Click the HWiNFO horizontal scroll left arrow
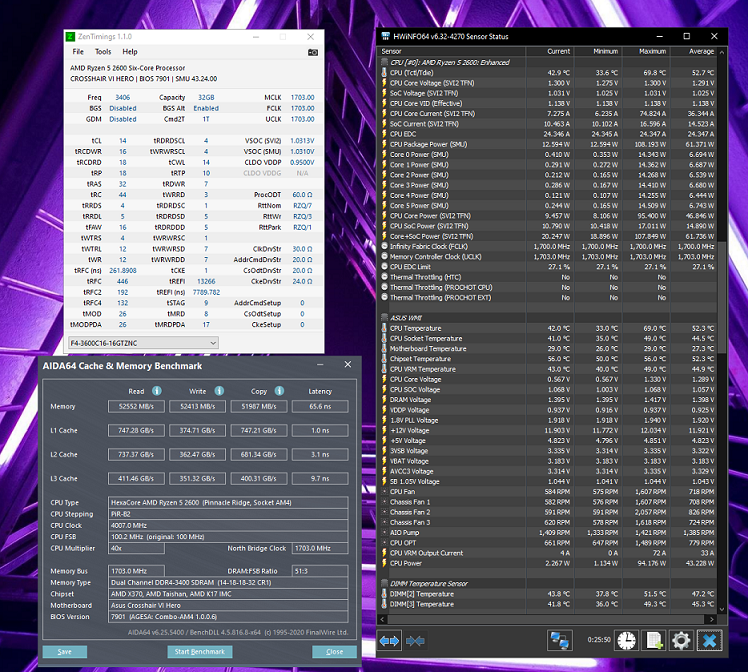 point(382,619)
